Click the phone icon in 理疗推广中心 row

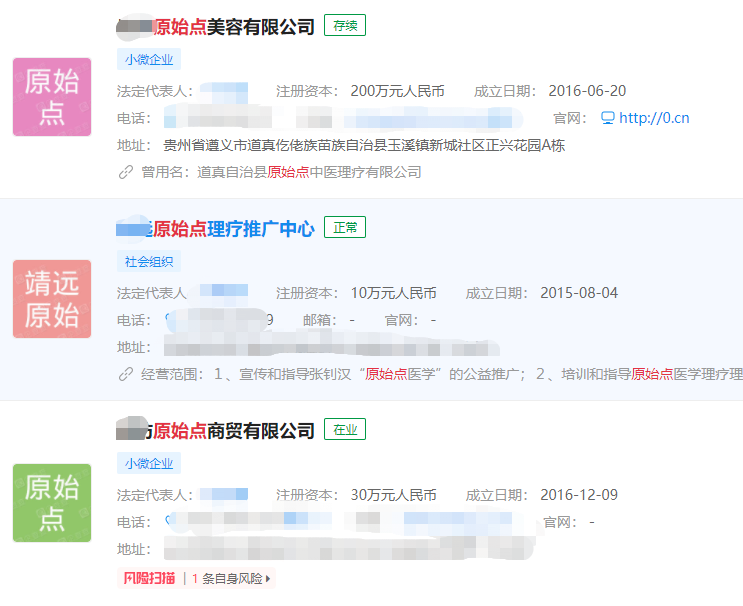coord(167,318)
